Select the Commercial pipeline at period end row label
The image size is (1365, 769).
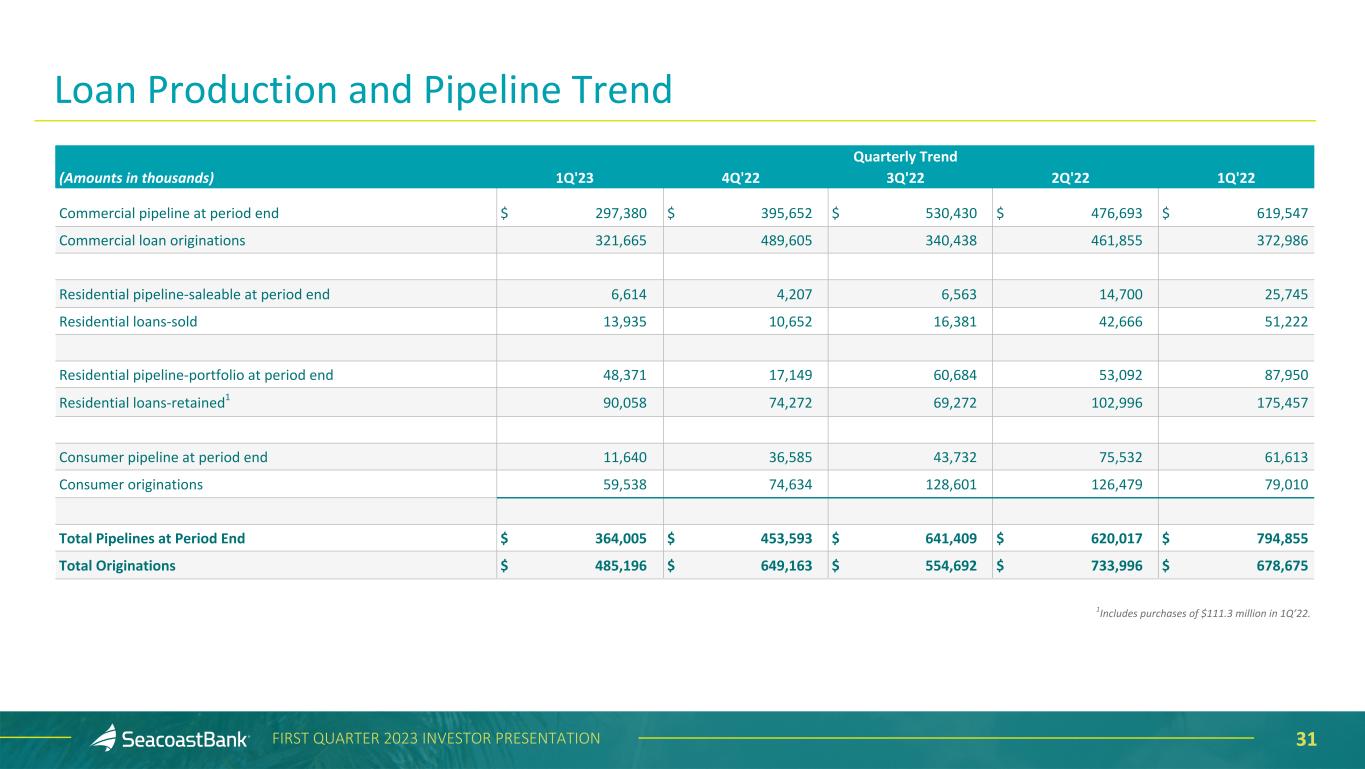click(x=169, y=213)
